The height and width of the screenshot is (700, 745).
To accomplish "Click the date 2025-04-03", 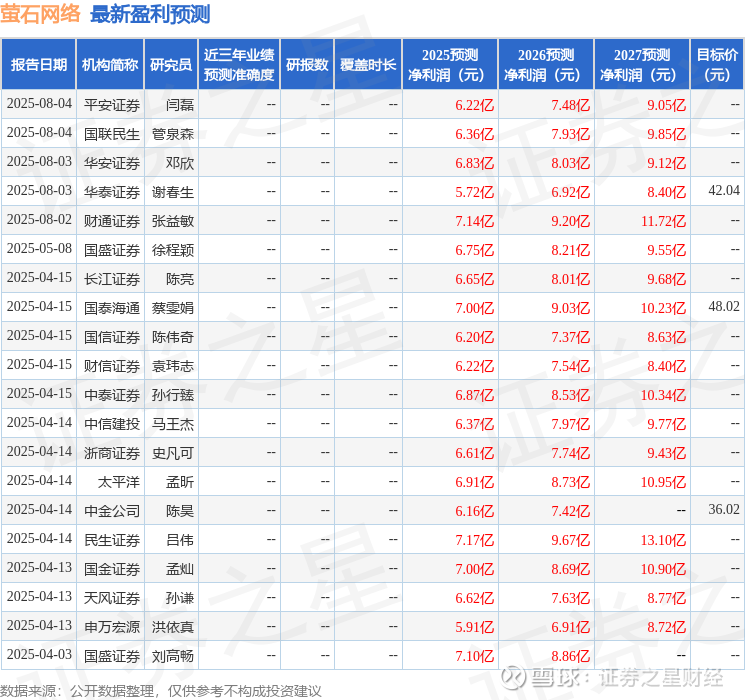I will pyautogui.click(x=39, y=654).
